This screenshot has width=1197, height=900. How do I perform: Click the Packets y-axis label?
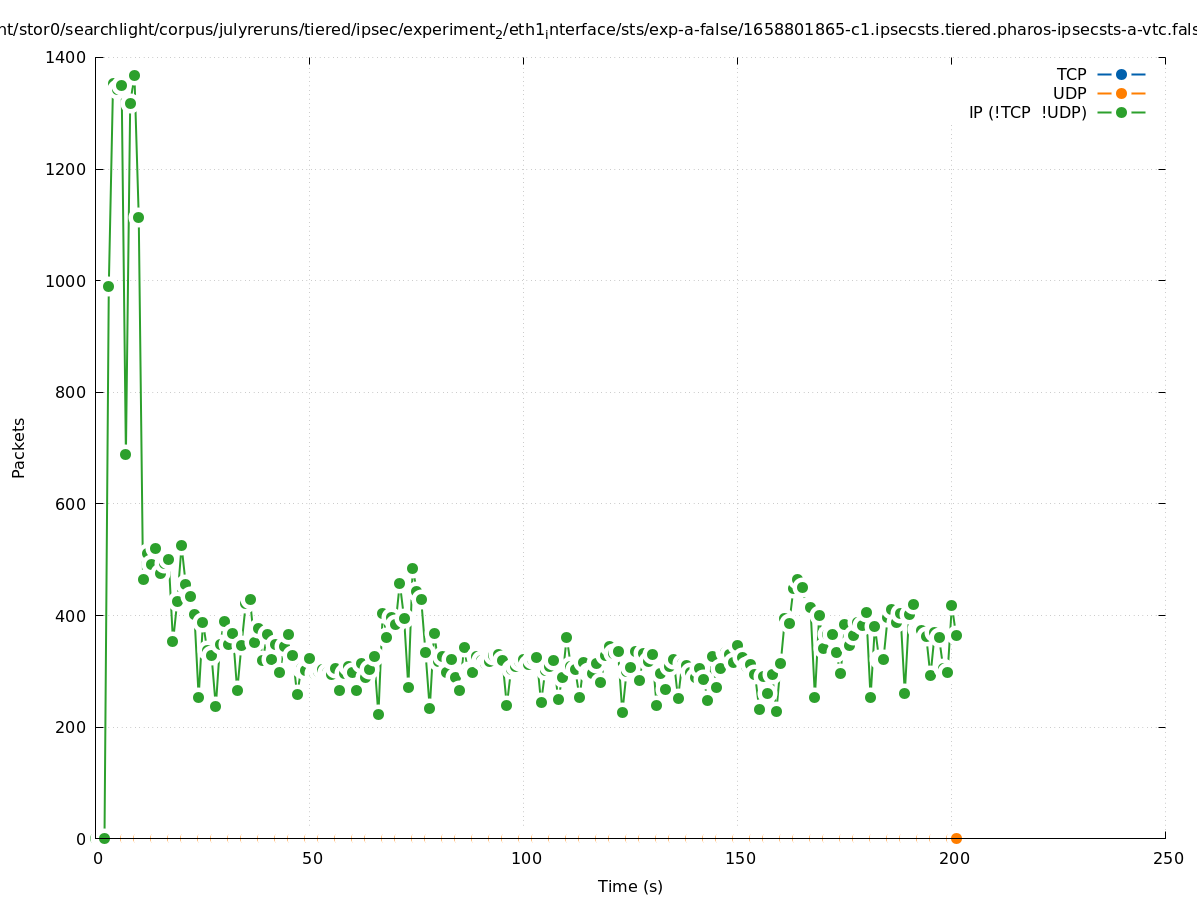[x=19, y=448]
